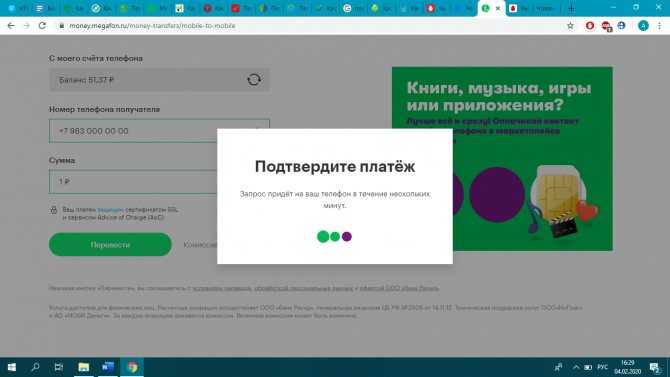Click the address bar URL
This screenshot has width=670, height=377.
pyautogui.click(x=153, y=26)
